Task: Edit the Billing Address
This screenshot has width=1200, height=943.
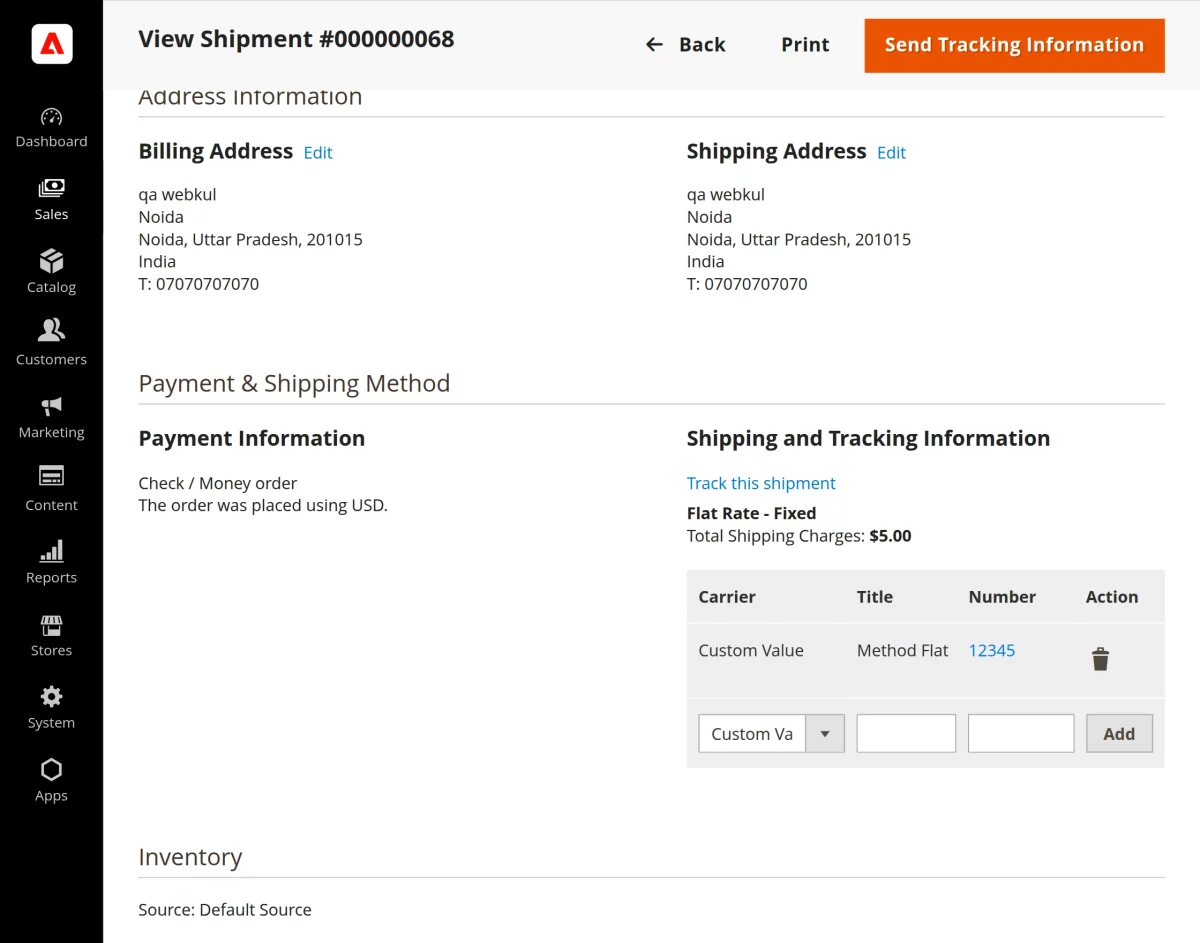Action: 318,153
